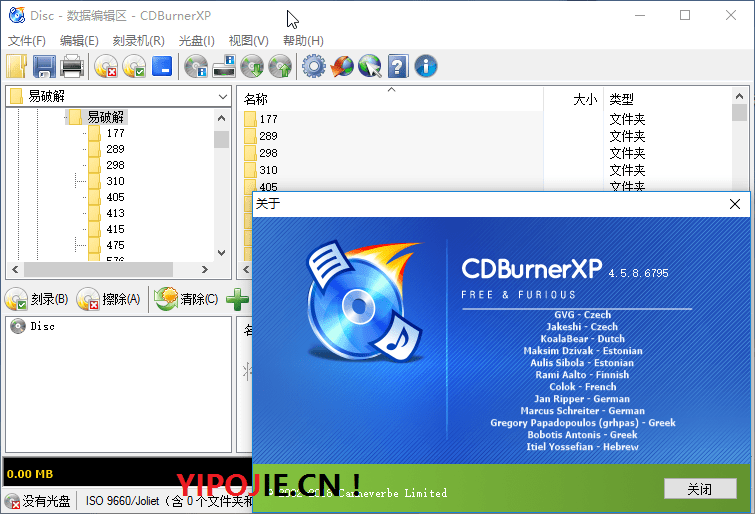Click the open folder toolbar icon
The width and height of the screenshot is (755, 514).
pyautogui.click(x=17, y=67)
